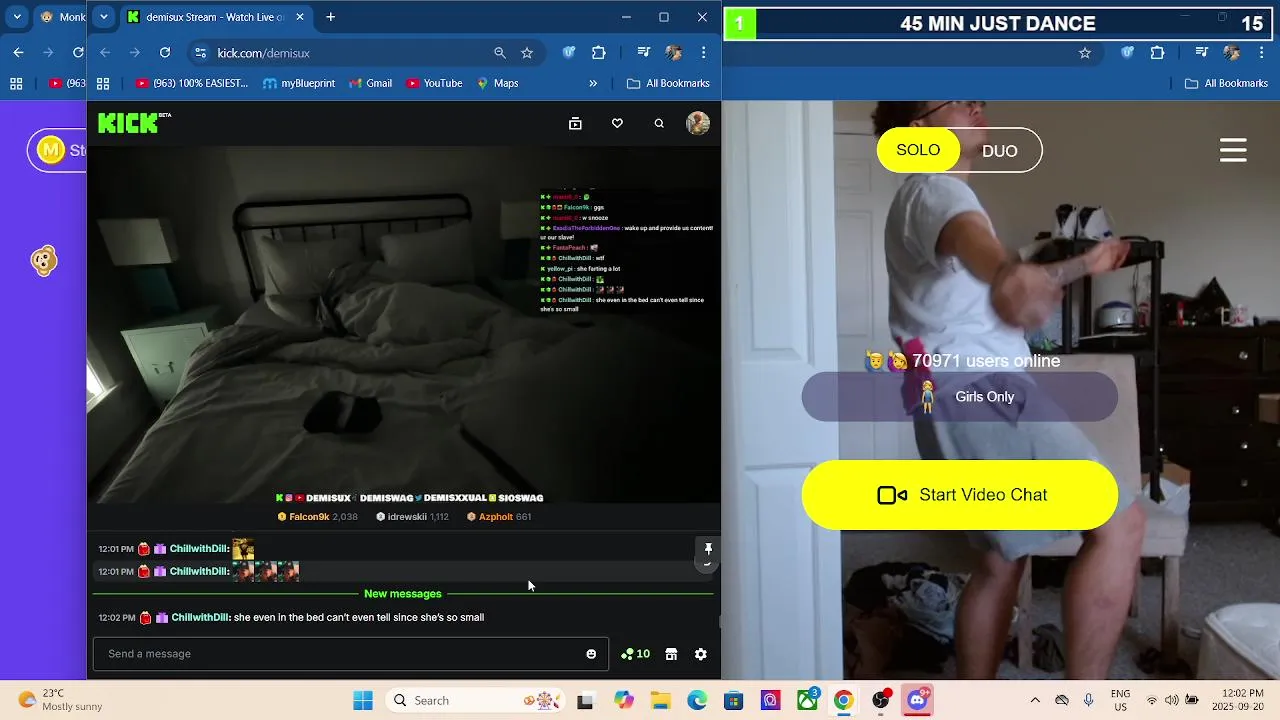Open Chrome three-dot menu in Kick window

[704, 53]
